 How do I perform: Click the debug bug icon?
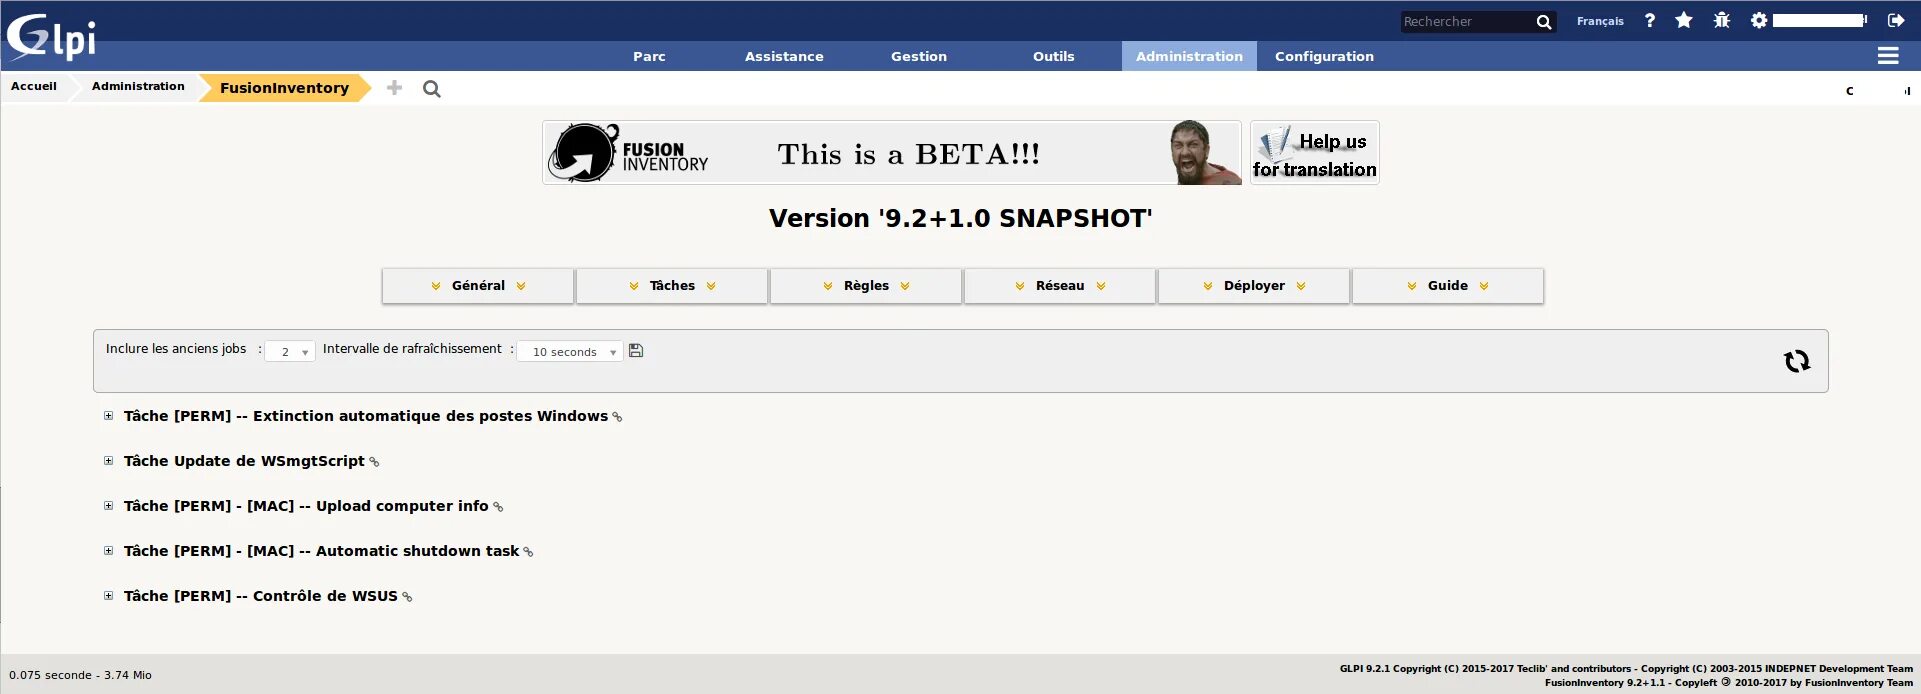(1722, 20)
